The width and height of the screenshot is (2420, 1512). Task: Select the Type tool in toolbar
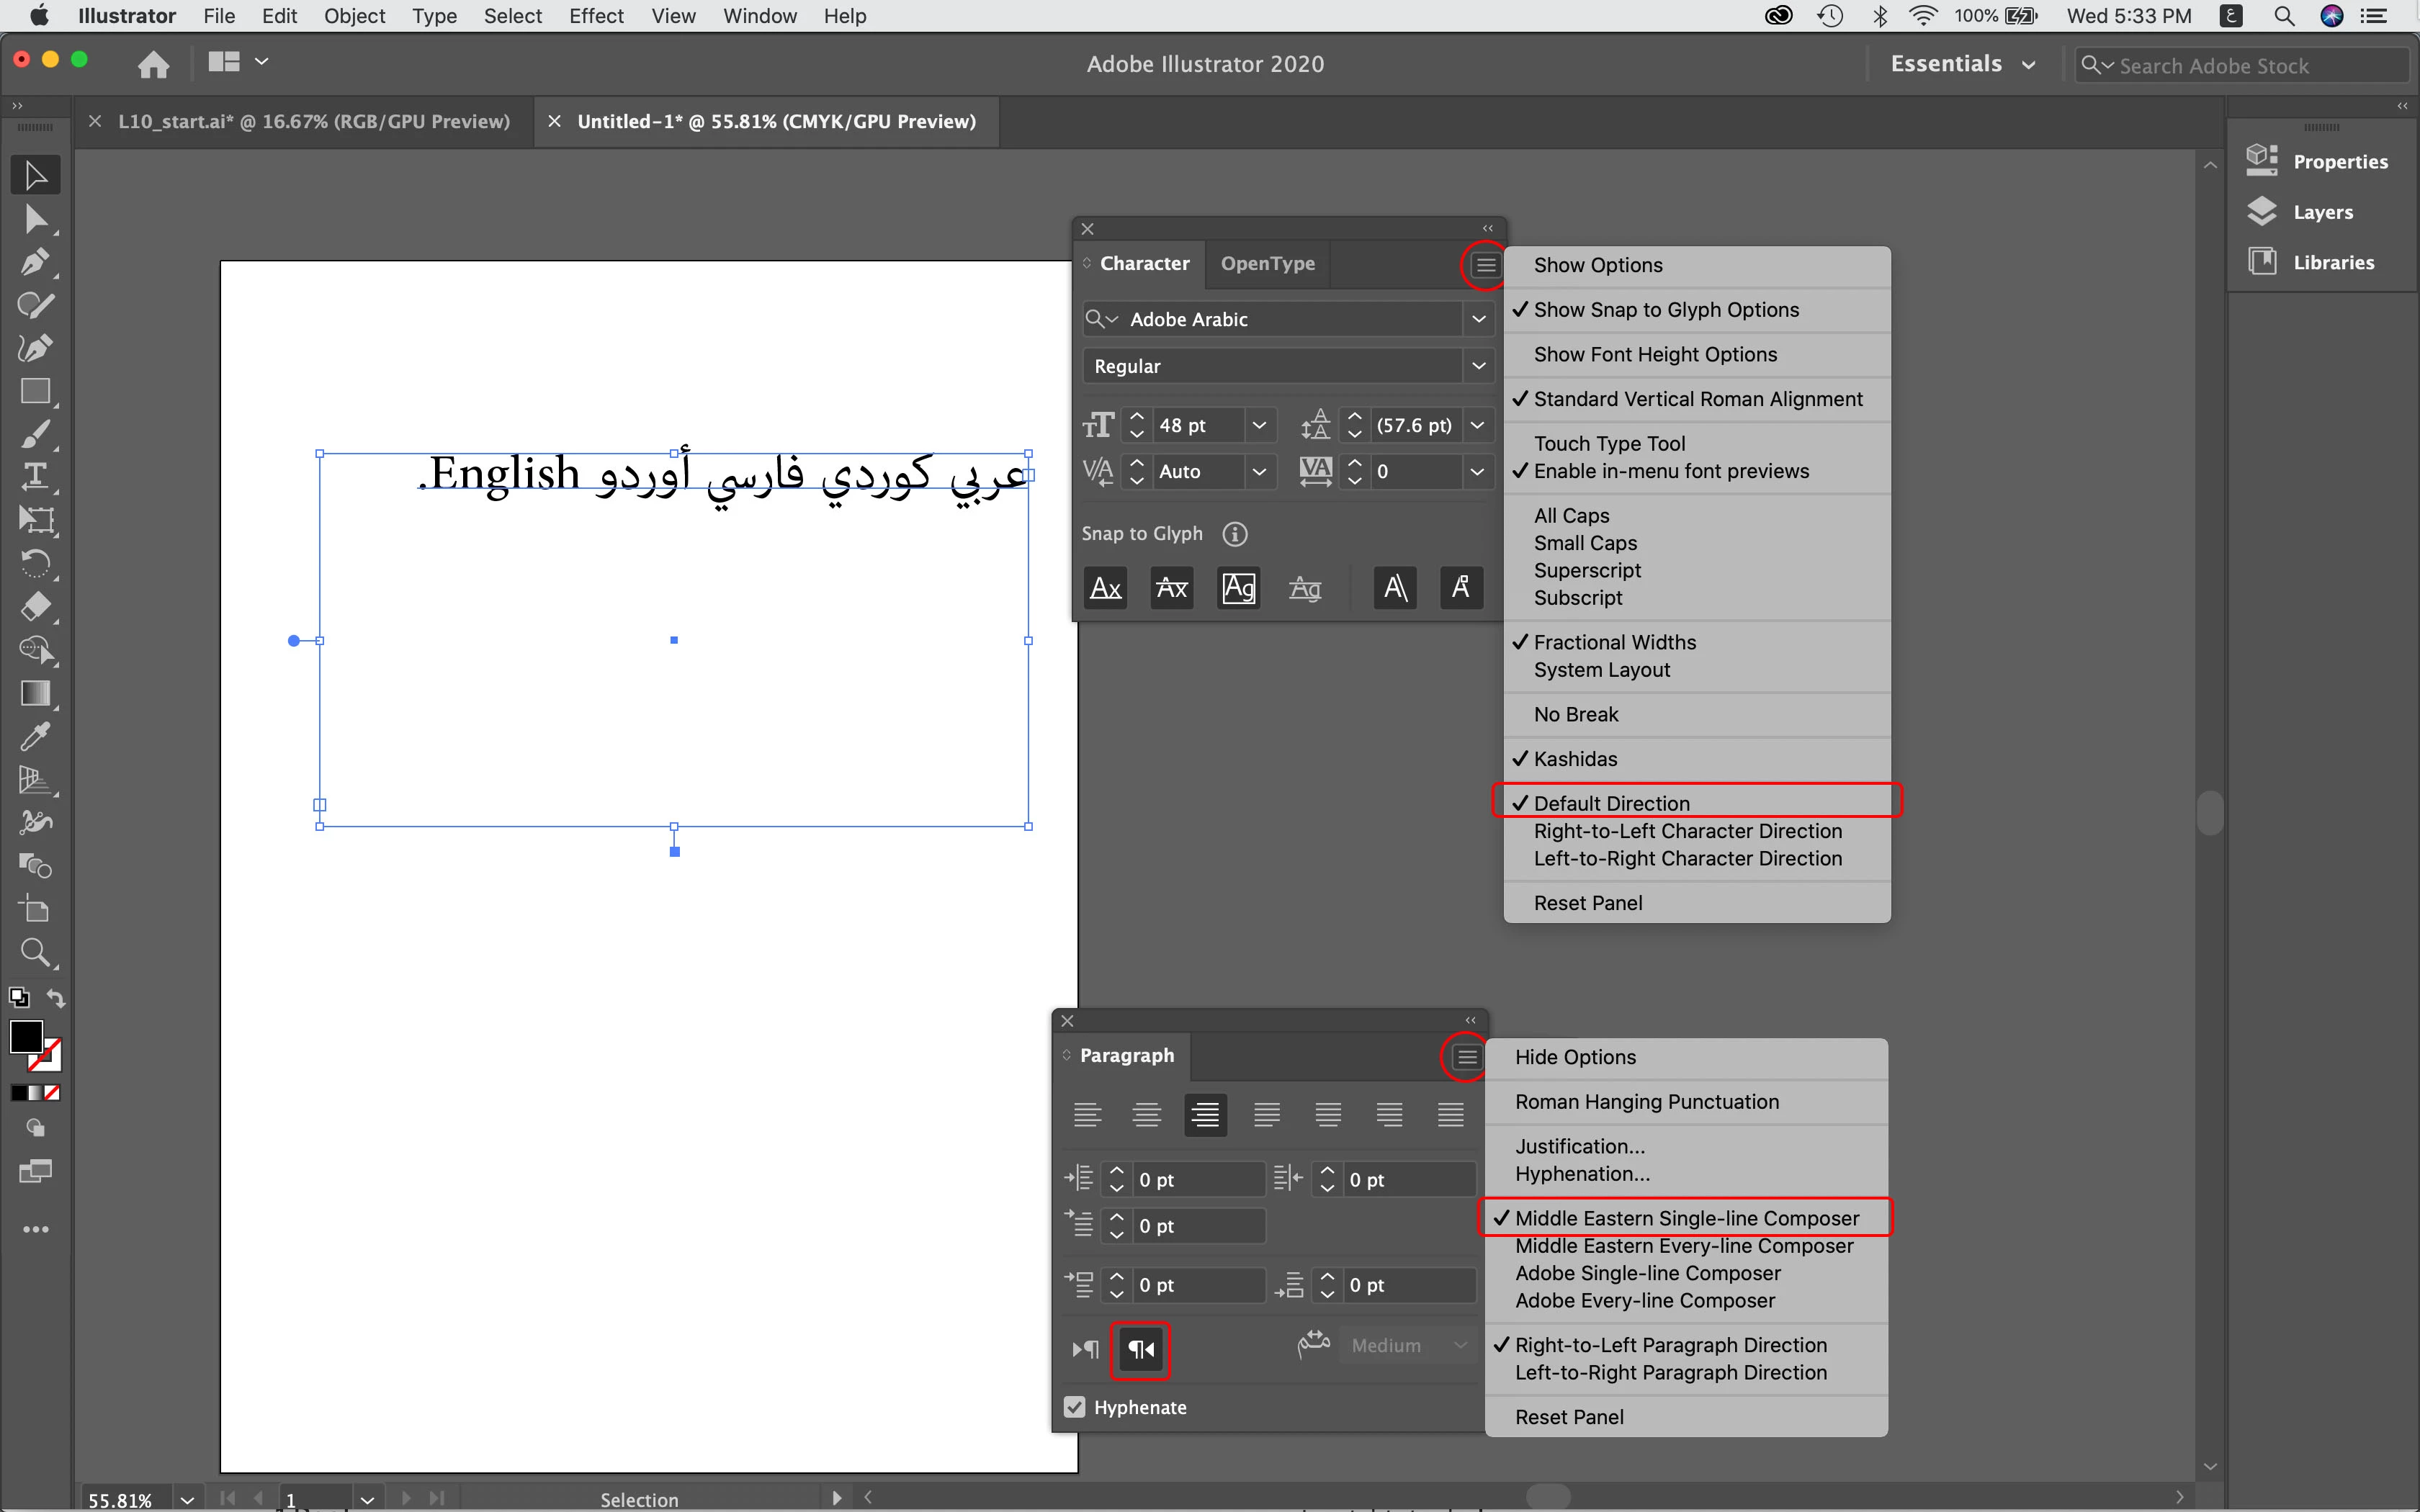35,477
